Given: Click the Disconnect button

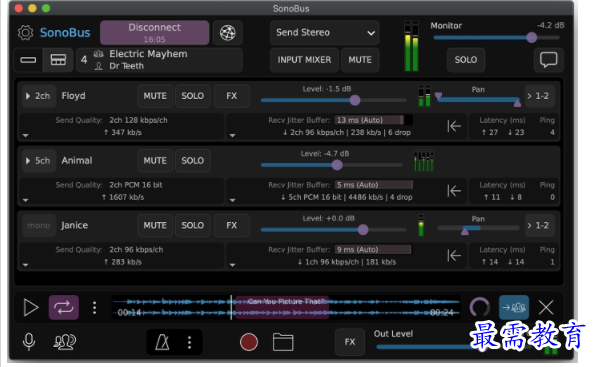Looking at the screenshot, I should [155, 33].
